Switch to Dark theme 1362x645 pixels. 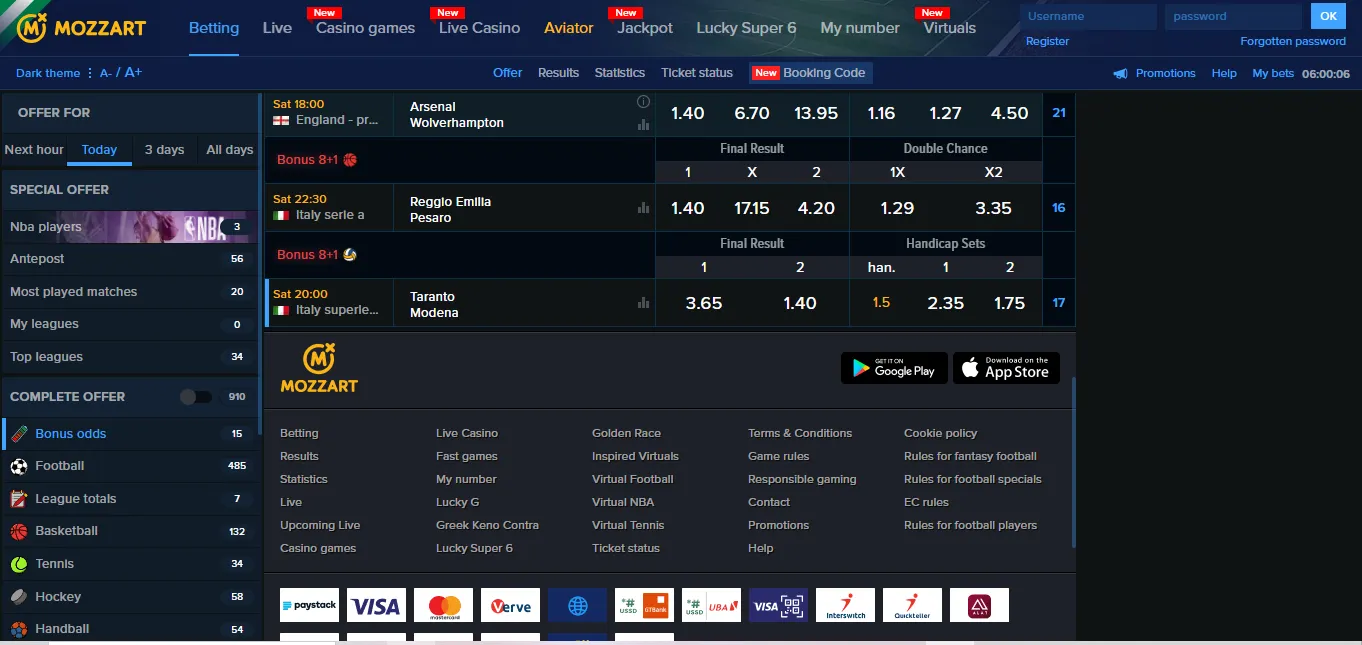[47, 73]
